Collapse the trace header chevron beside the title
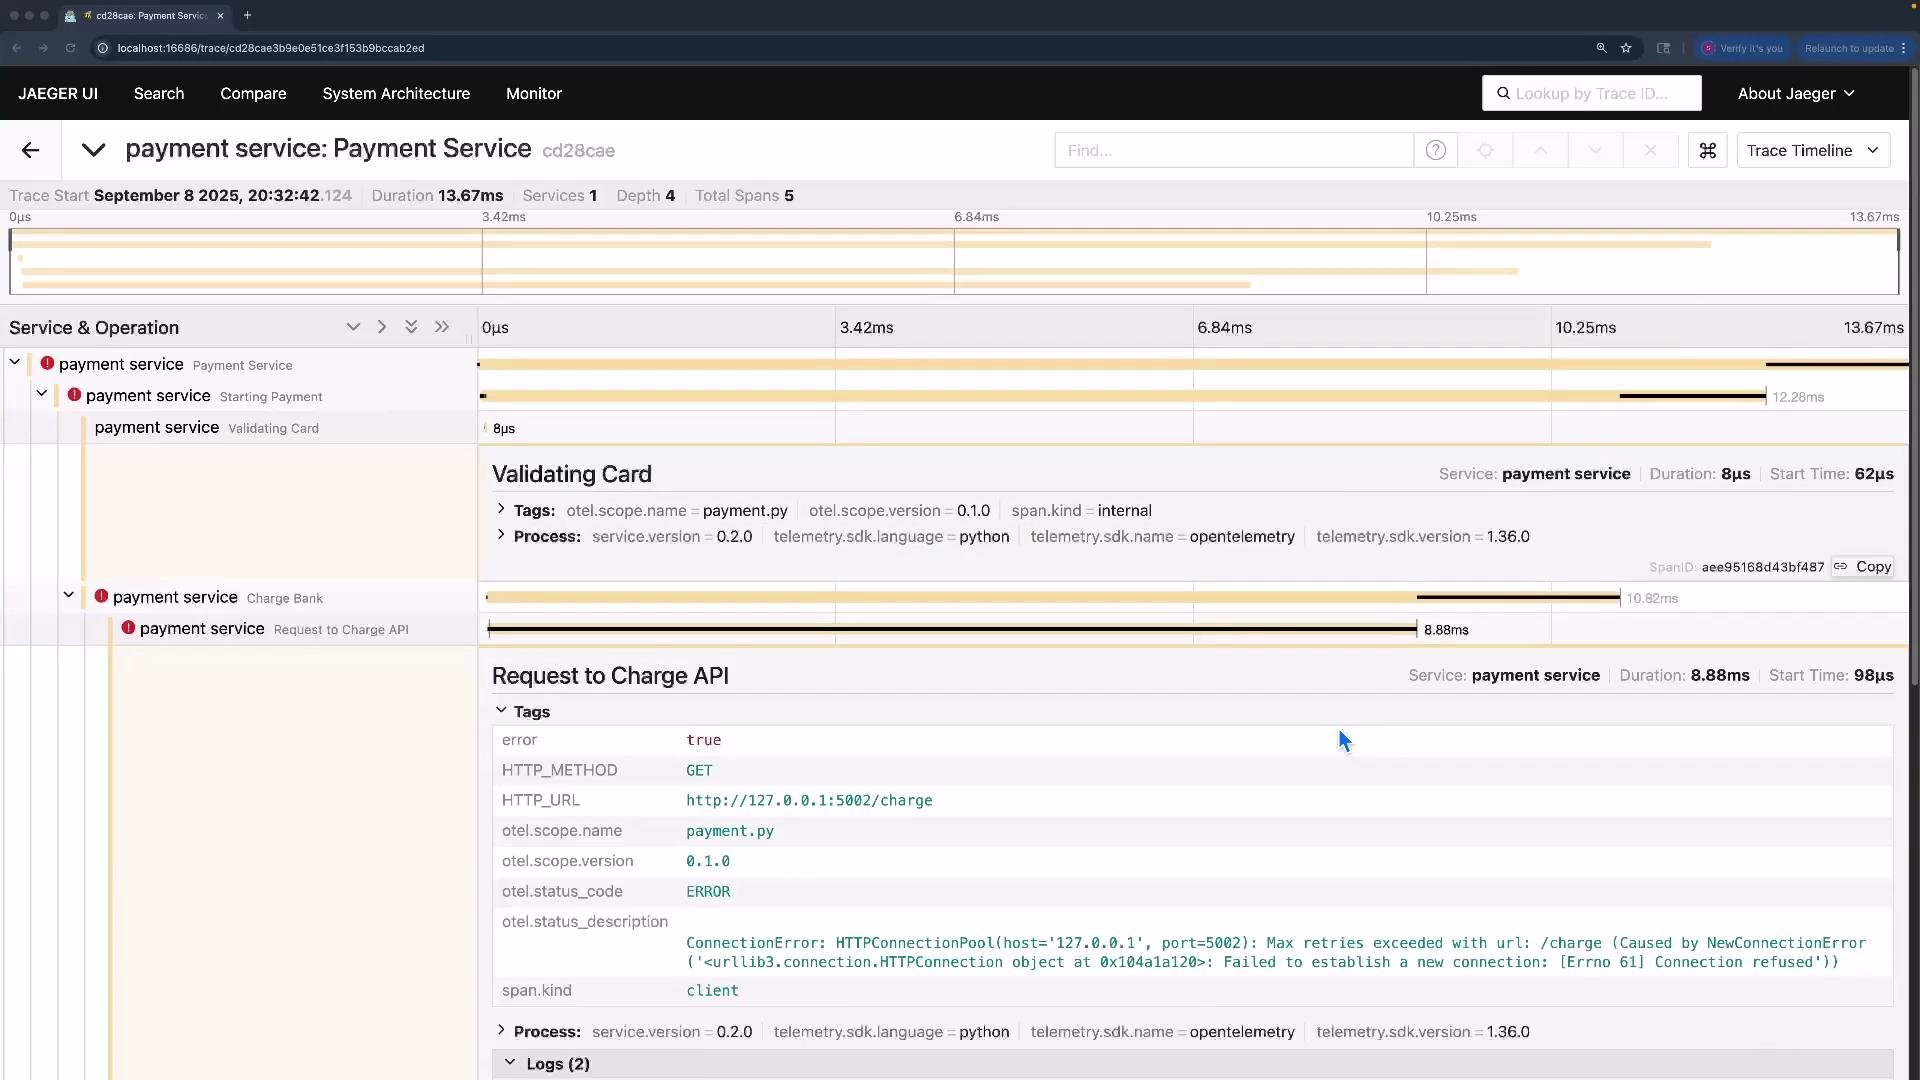This screenshot has width=1920, height=1080. pyautogui.click(x=93, y=150)
